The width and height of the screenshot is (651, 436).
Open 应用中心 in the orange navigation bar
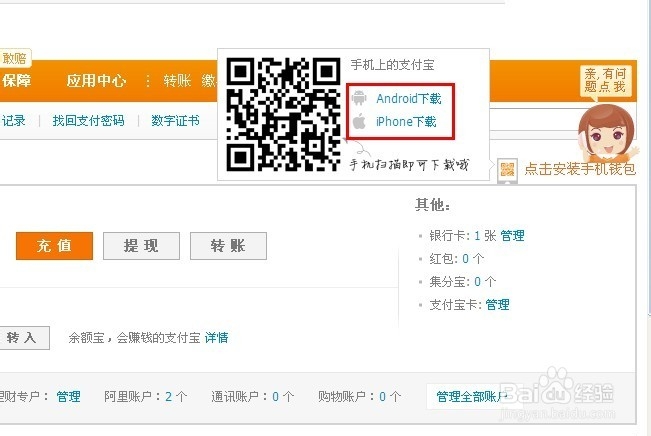click(x=96, y=81)
